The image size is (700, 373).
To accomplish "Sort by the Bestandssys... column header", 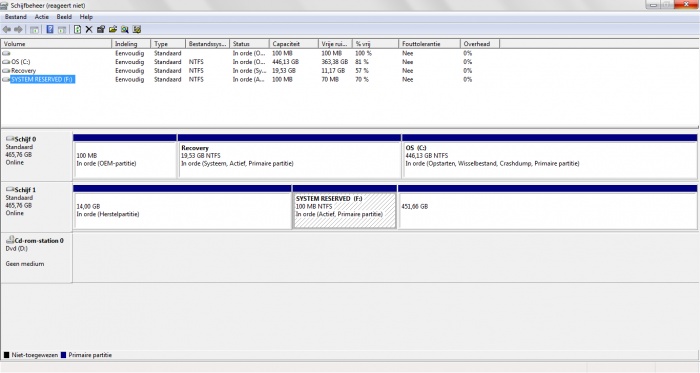I will 208,44.
